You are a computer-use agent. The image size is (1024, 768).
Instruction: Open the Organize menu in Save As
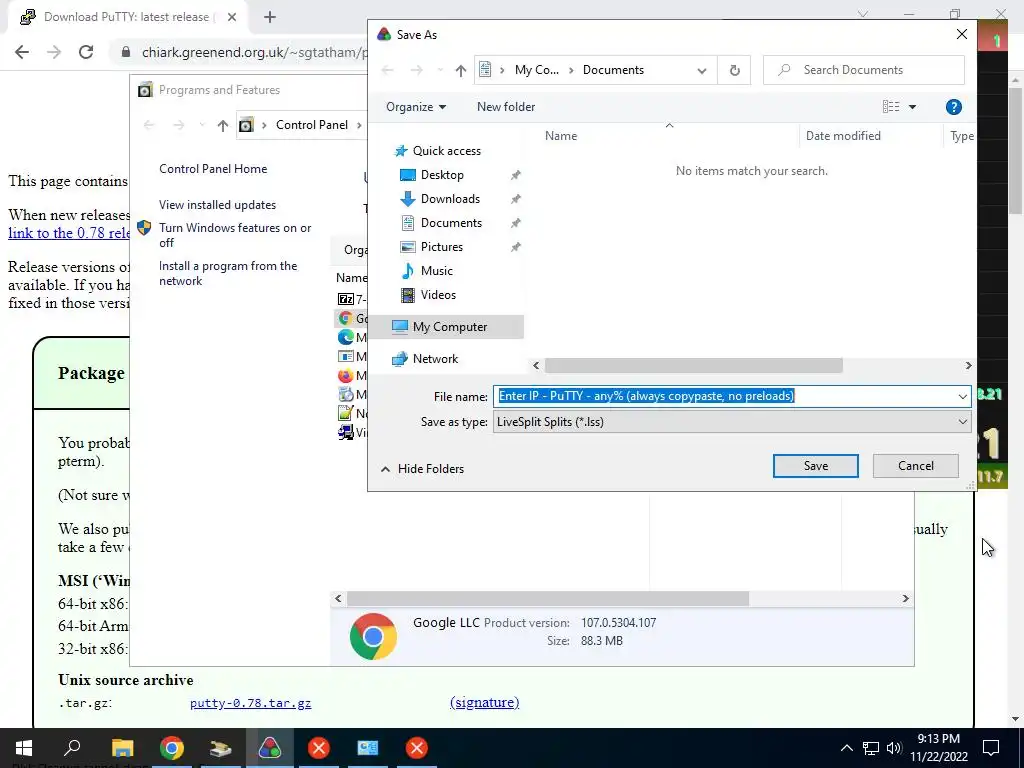(x=415, y=107)
